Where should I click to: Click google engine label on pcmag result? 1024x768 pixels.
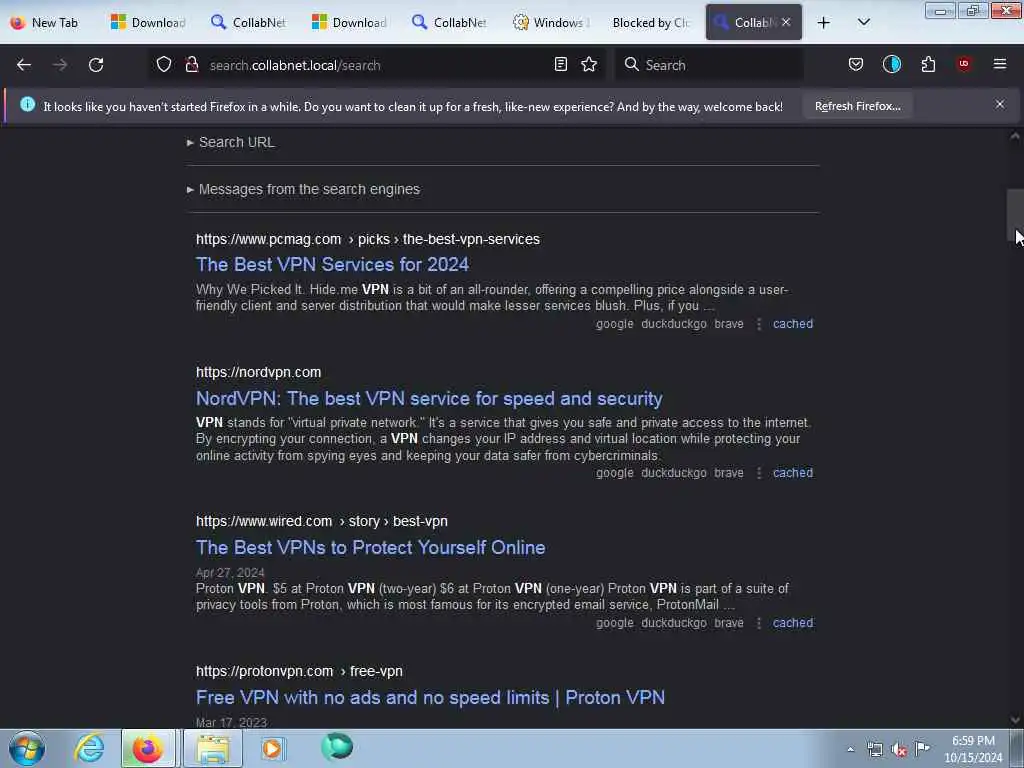pyautogui.click(x=615, y=324)
